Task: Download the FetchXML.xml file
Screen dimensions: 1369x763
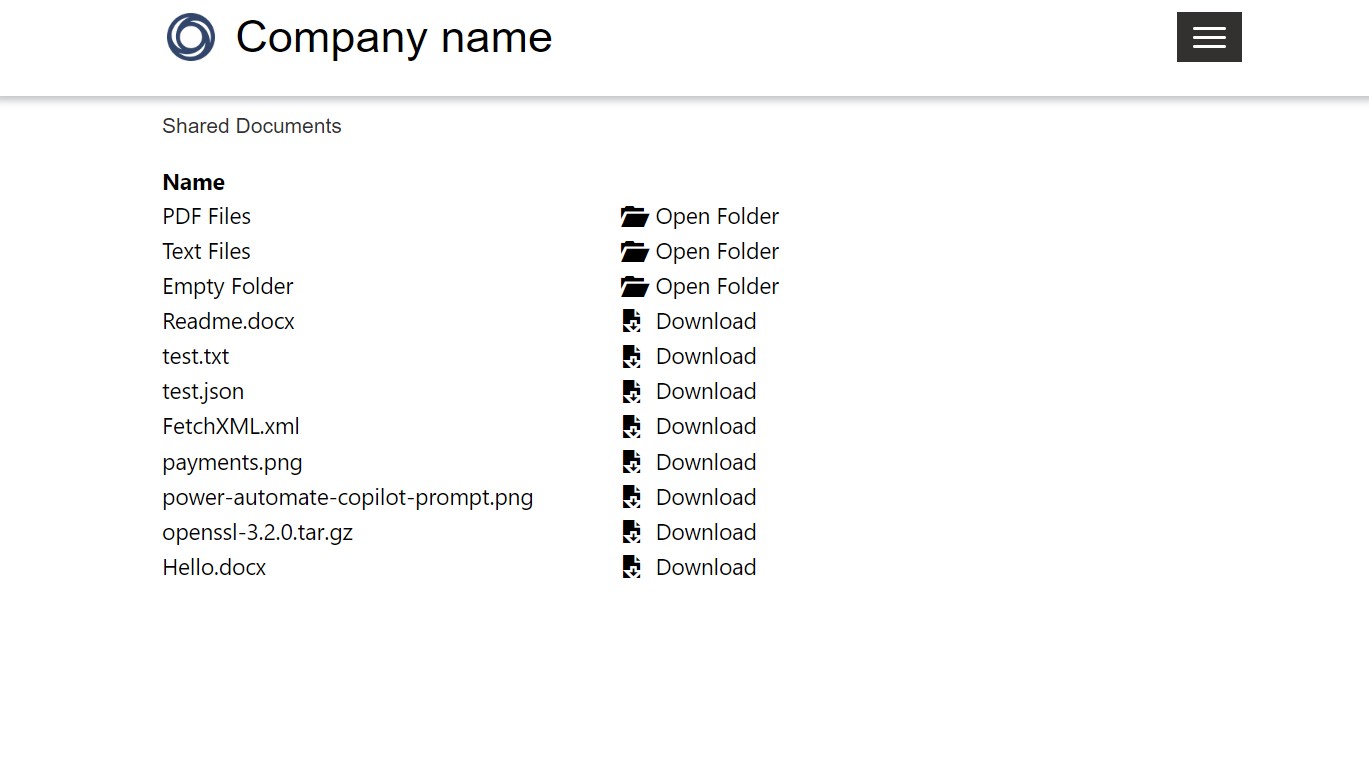Action: click(x=705, y=426)
